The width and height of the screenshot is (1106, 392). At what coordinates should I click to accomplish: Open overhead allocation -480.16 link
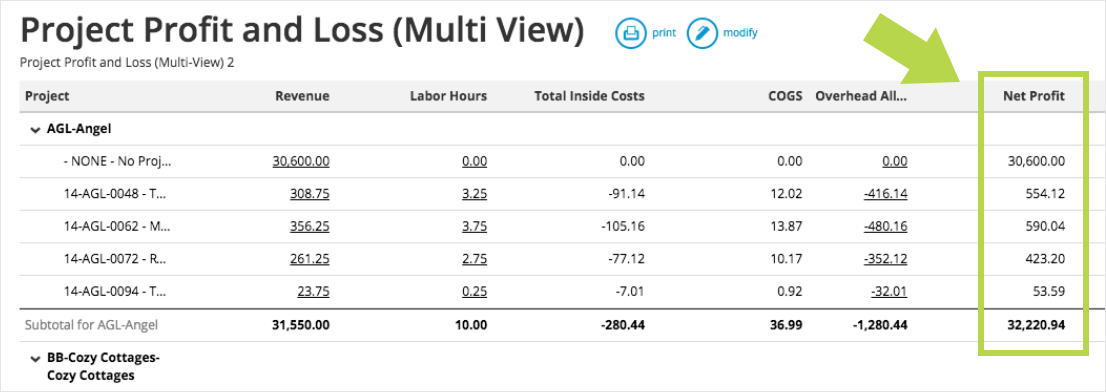(x=885, y=226)
